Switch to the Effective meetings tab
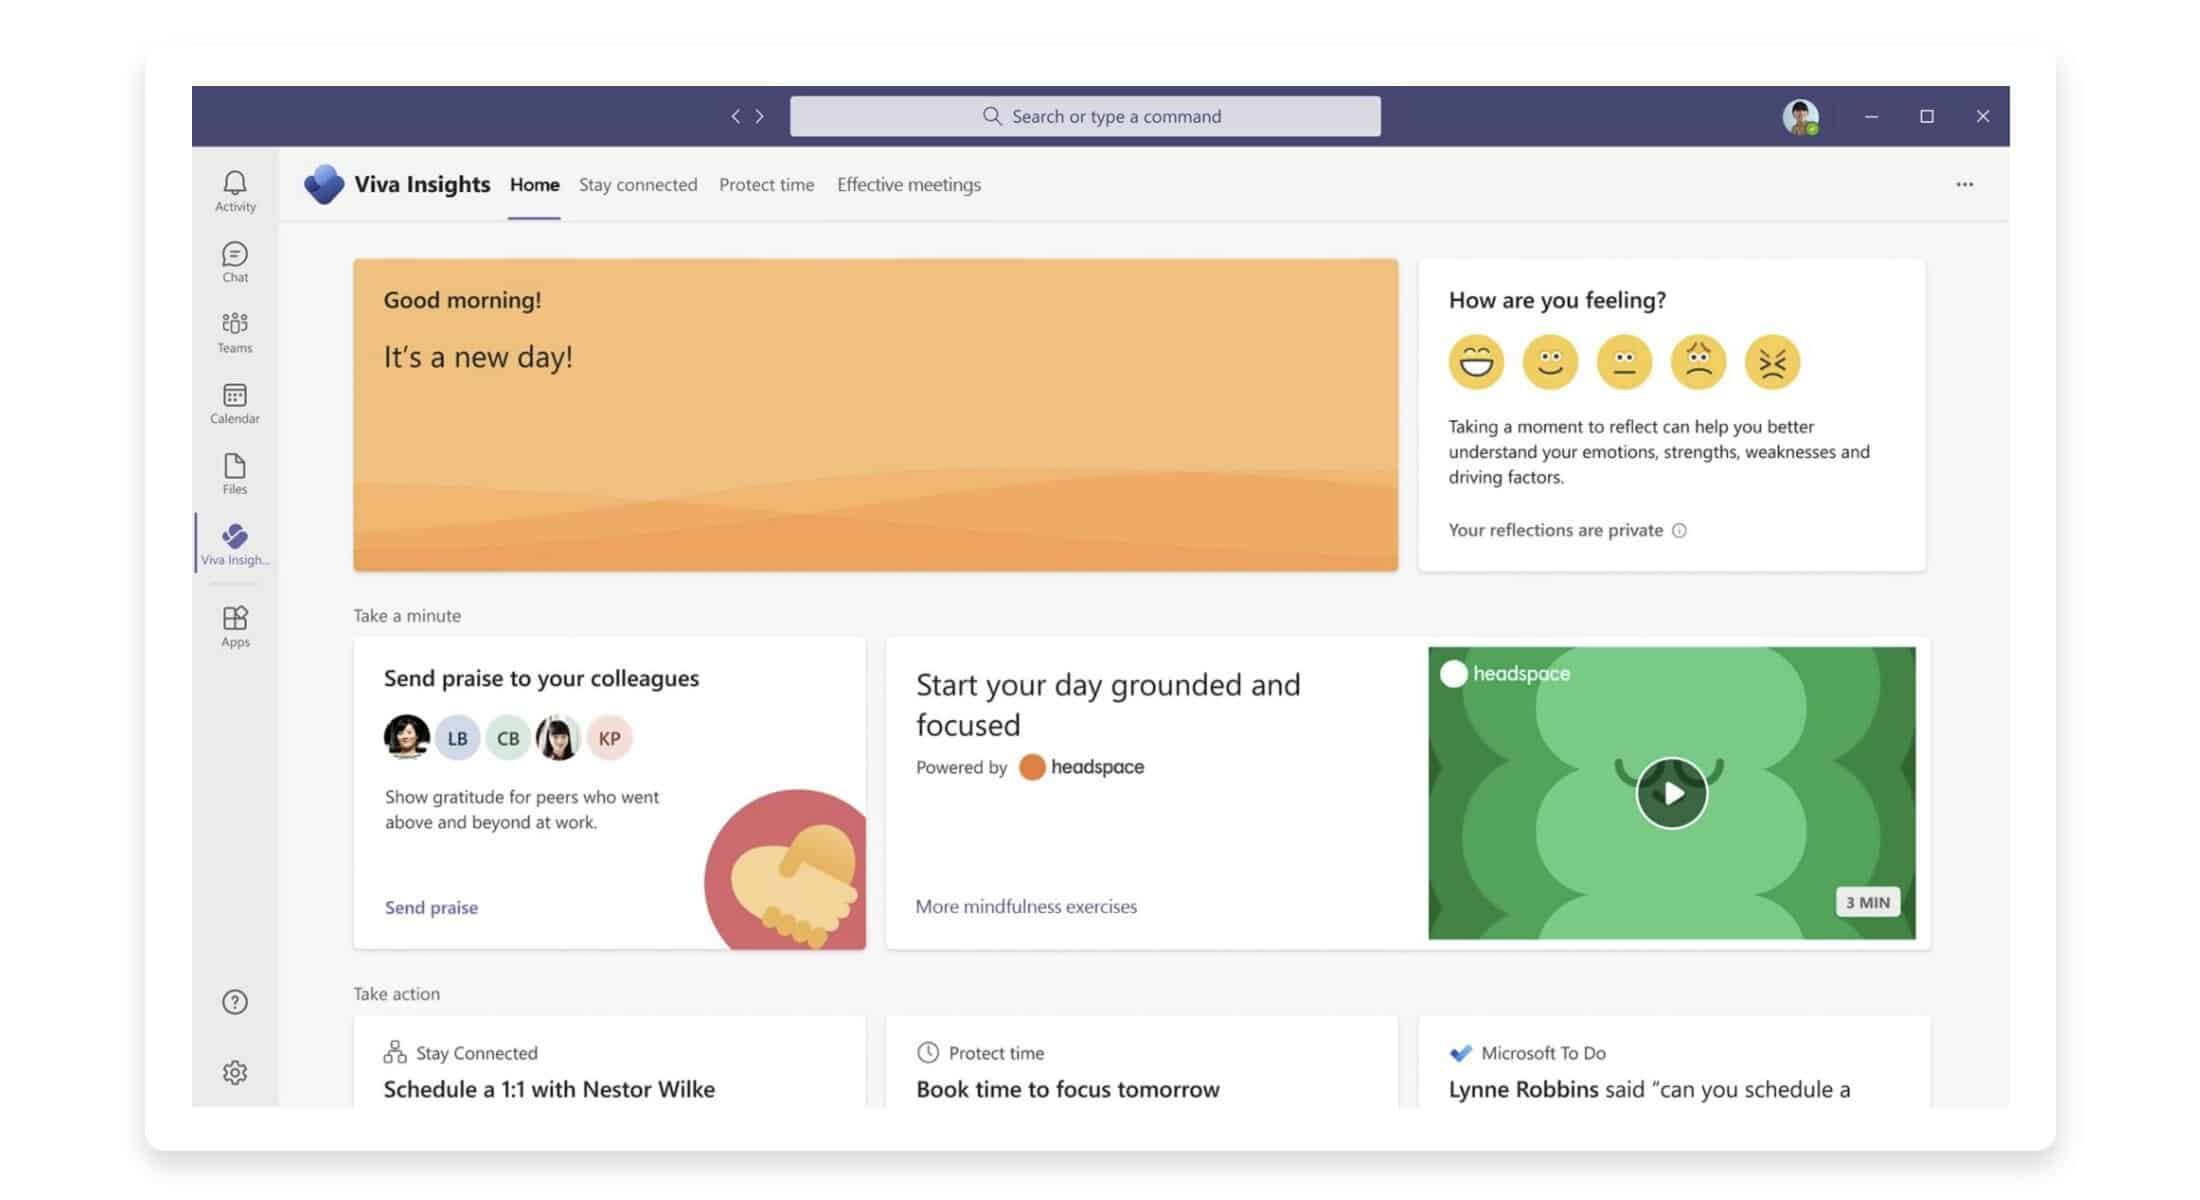 (x=908, y=184)
